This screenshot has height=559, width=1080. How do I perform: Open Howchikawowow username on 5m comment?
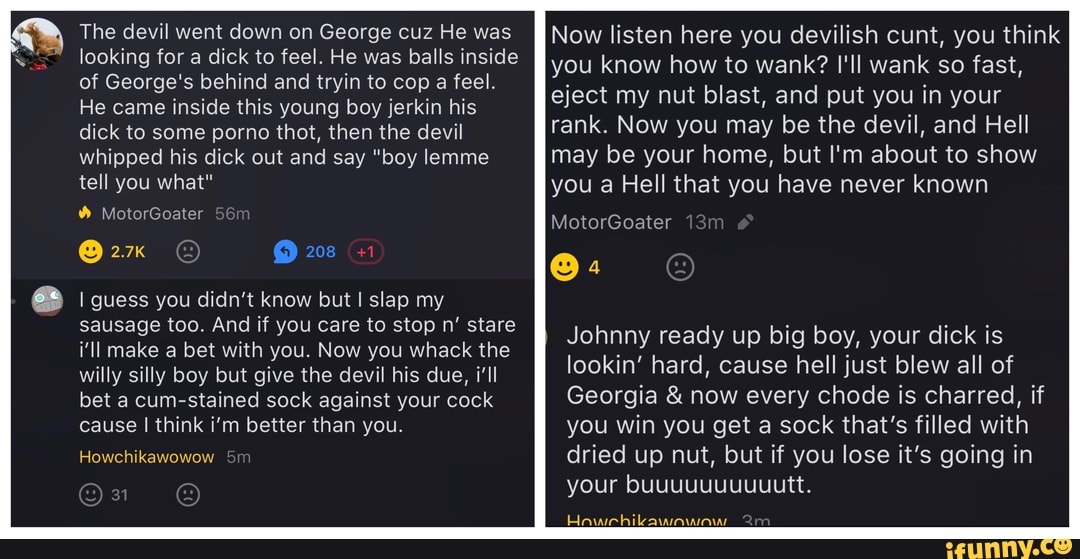pyautogui.click(x=147, y=457)
